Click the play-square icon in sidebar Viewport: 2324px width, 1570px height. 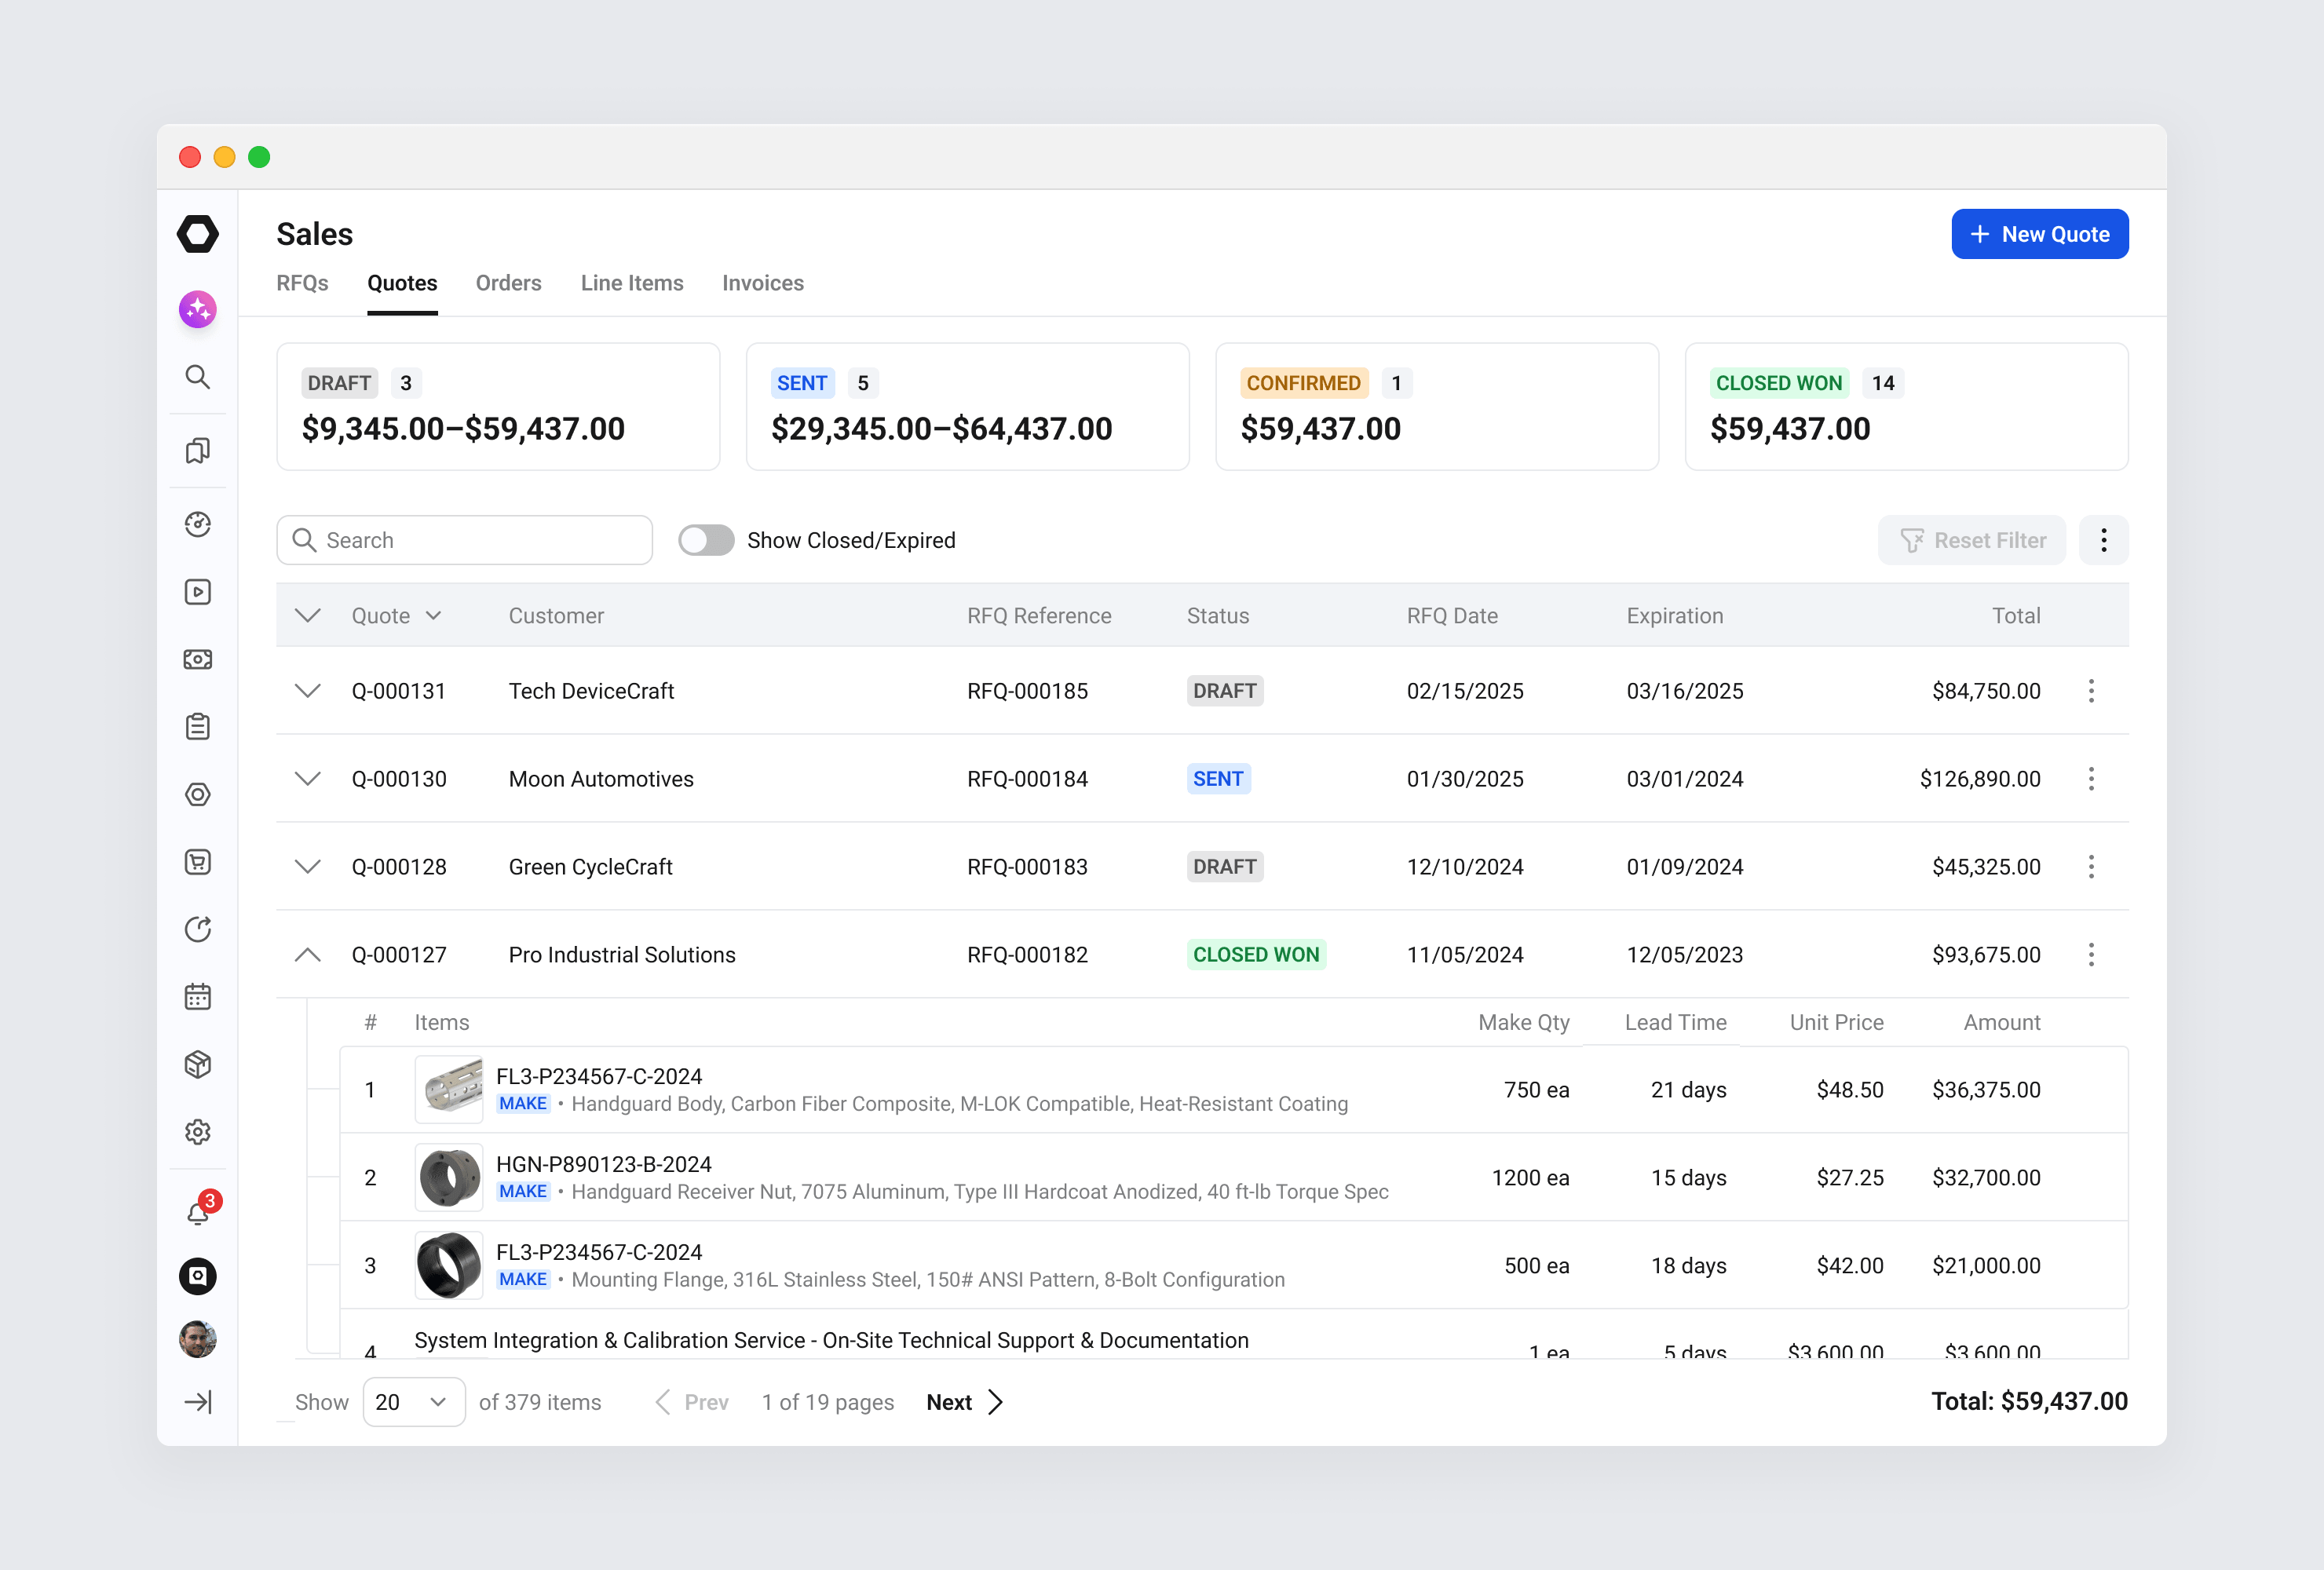coord(198,592)
